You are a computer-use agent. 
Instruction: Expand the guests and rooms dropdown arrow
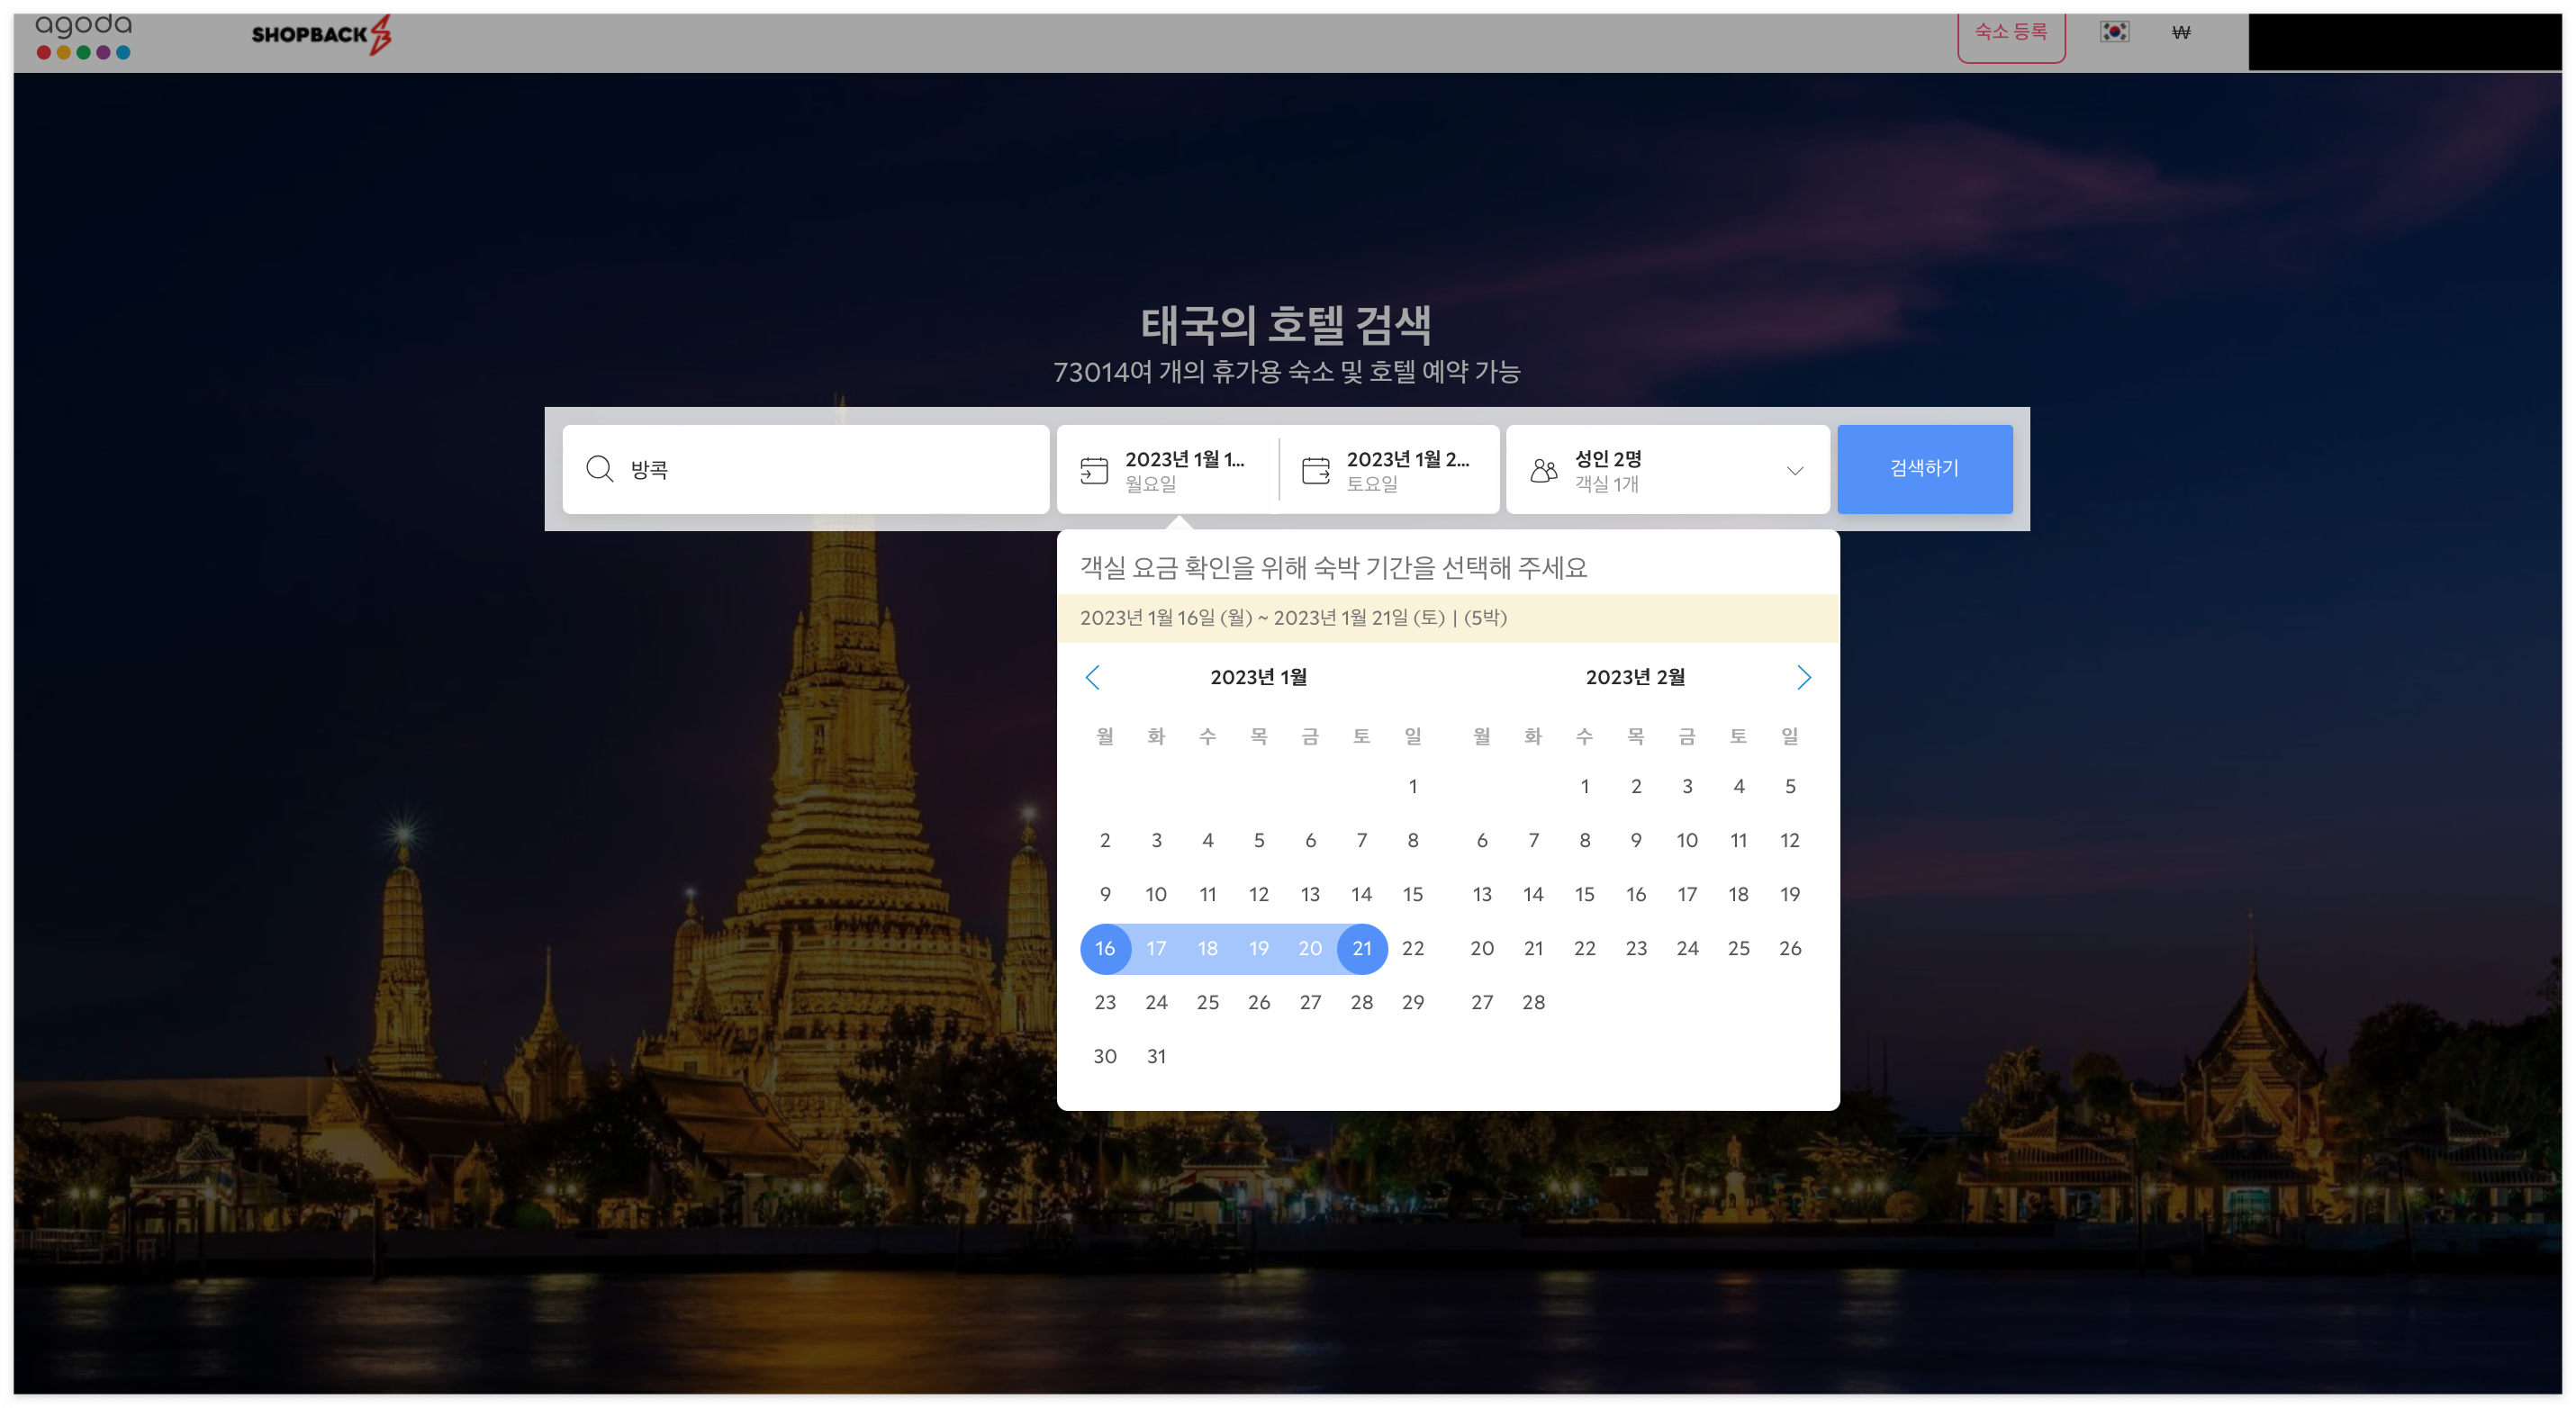[x=1795, y=470]
